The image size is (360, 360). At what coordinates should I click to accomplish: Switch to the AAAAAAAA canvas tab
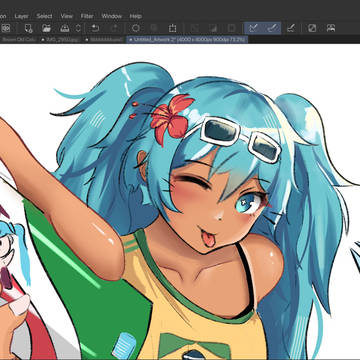coord(104,40)
